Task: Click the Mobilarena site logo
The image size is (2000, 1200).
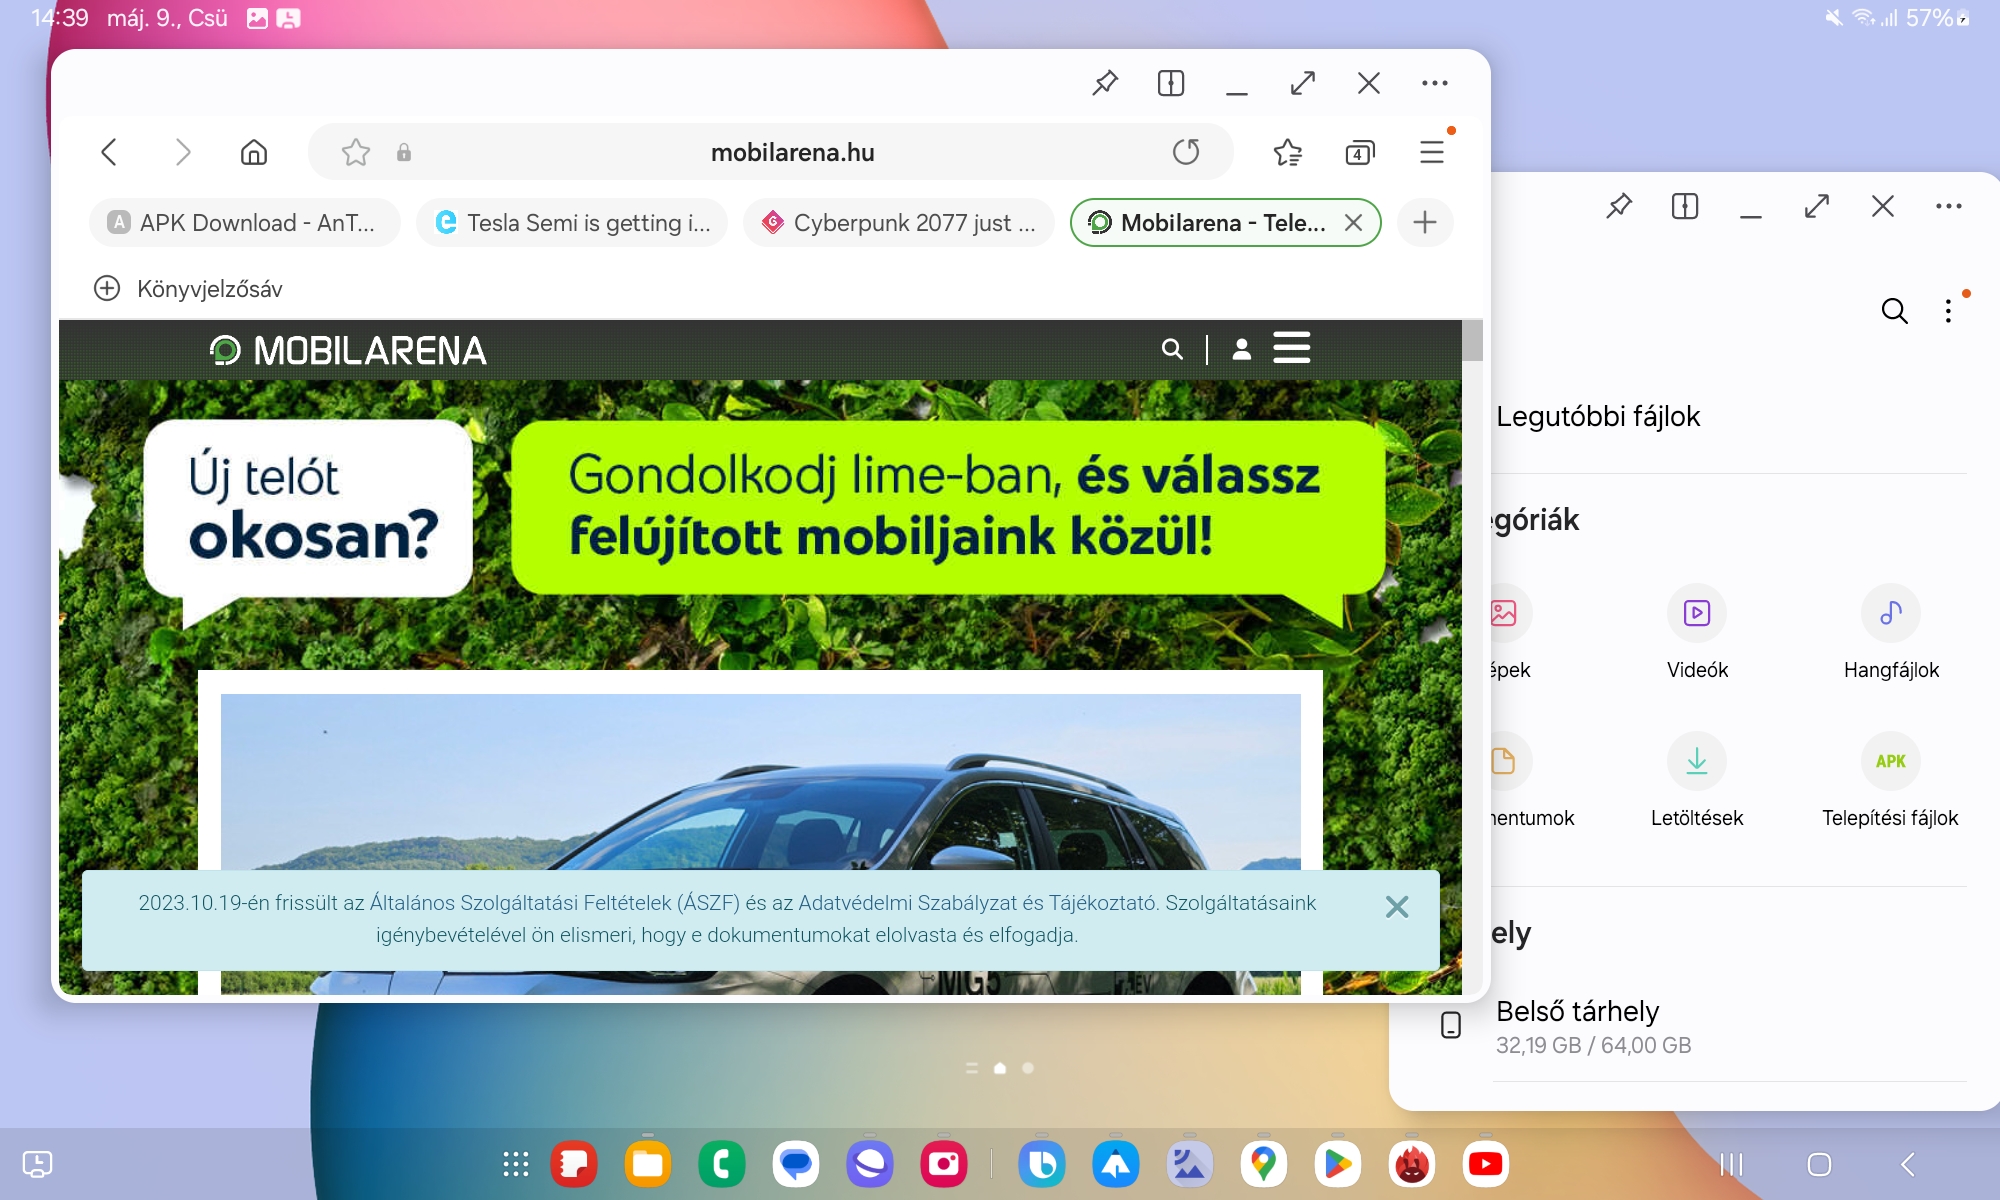Action: coord(348,350)
